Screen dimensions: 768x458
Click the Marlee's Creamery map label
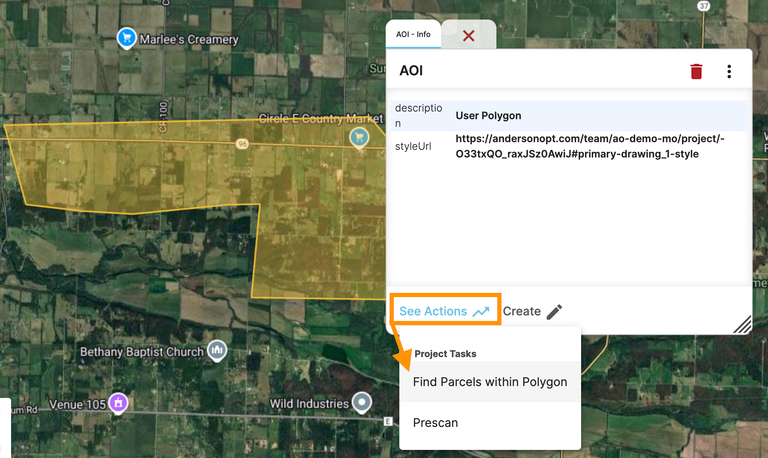(189, 39)
